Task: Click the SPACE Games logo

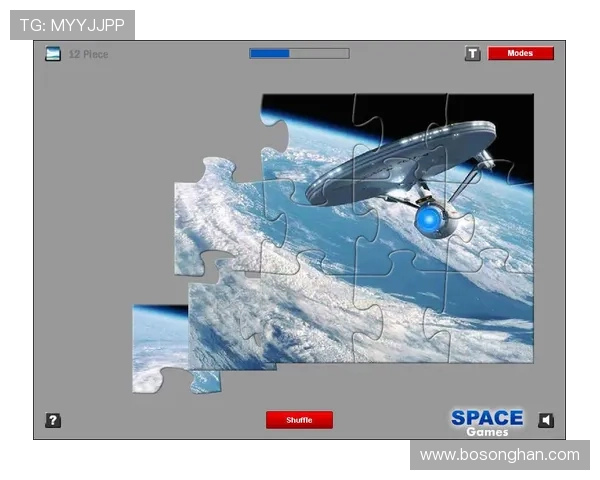Action: point(486,421)
